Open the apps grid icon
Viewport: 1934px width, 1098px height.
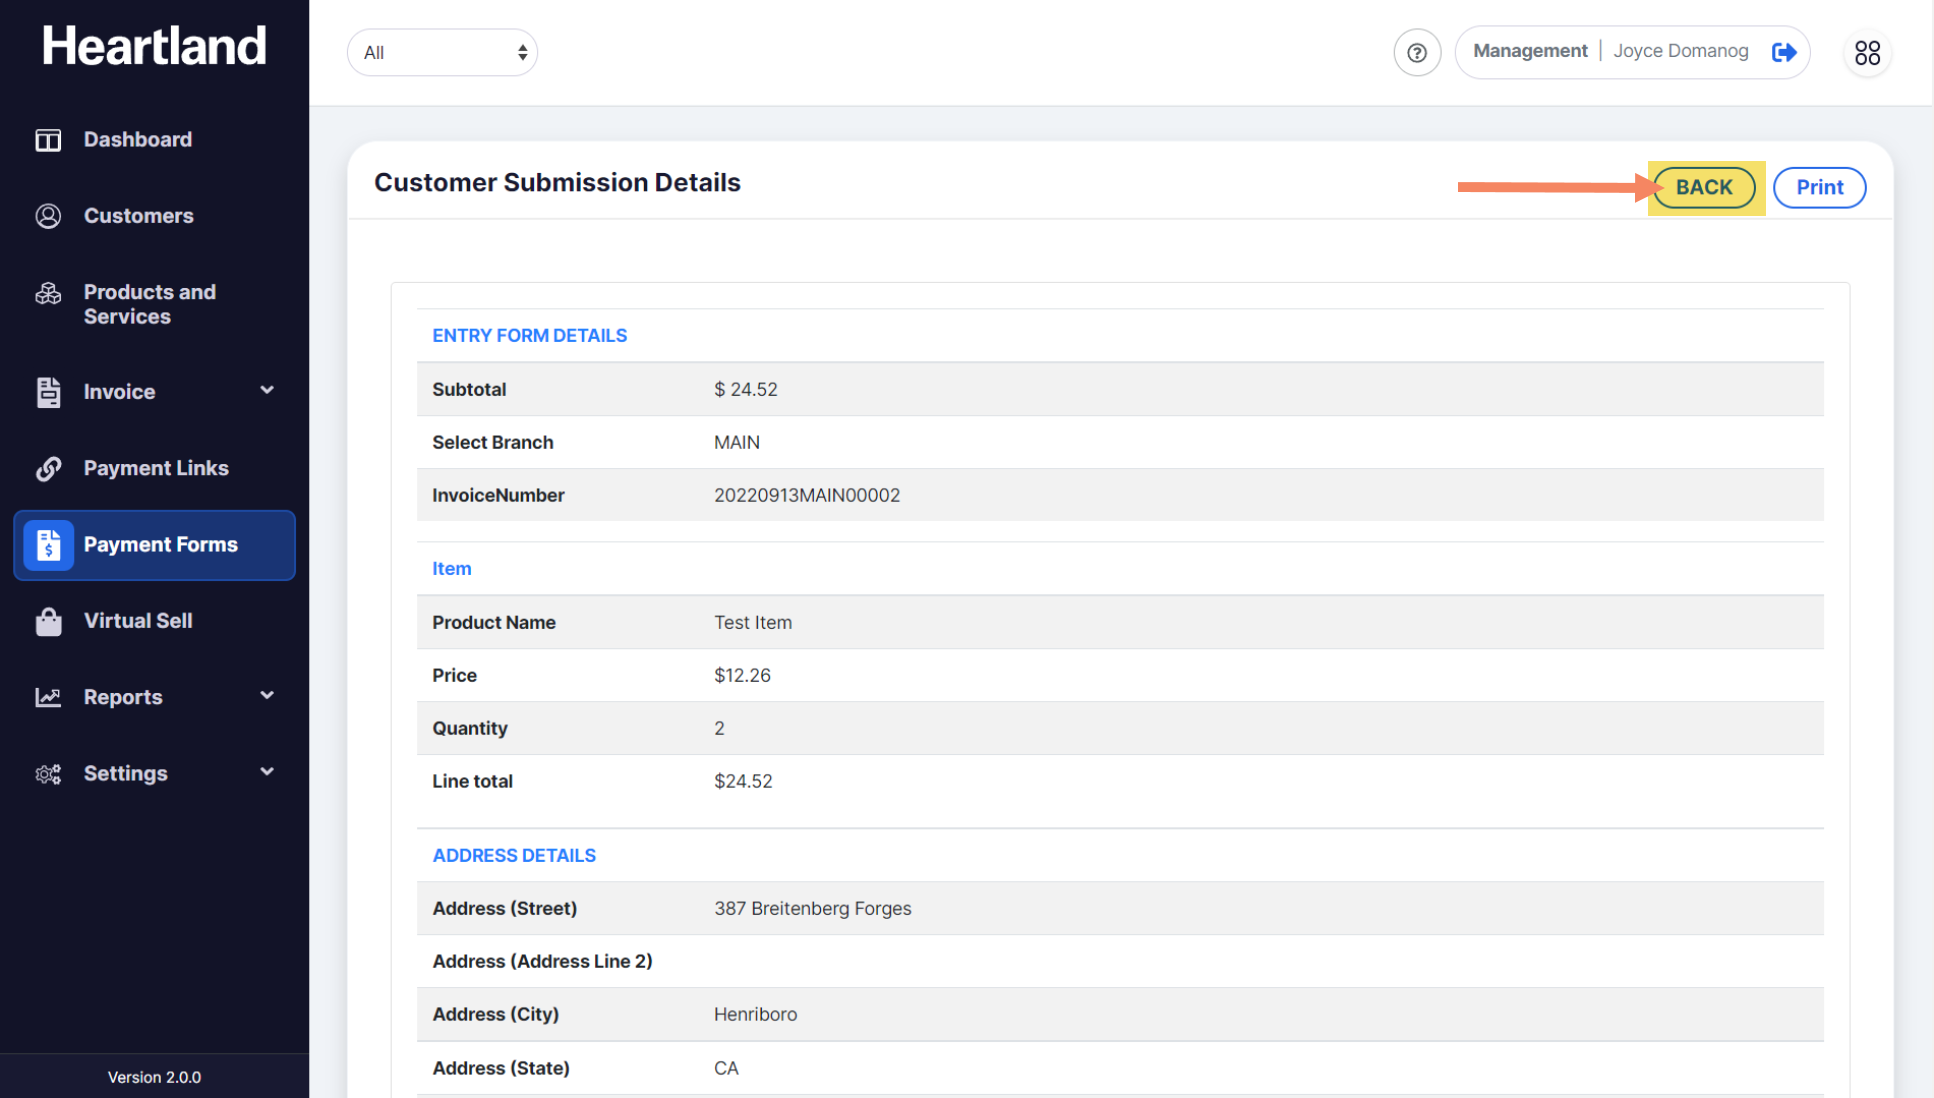[1867, 52]
